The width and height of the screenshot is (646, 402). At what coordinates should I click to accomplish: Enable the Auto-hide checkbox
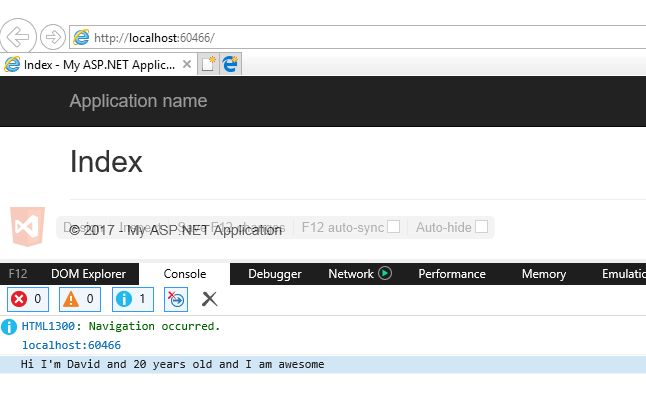(x=481, y=227)
